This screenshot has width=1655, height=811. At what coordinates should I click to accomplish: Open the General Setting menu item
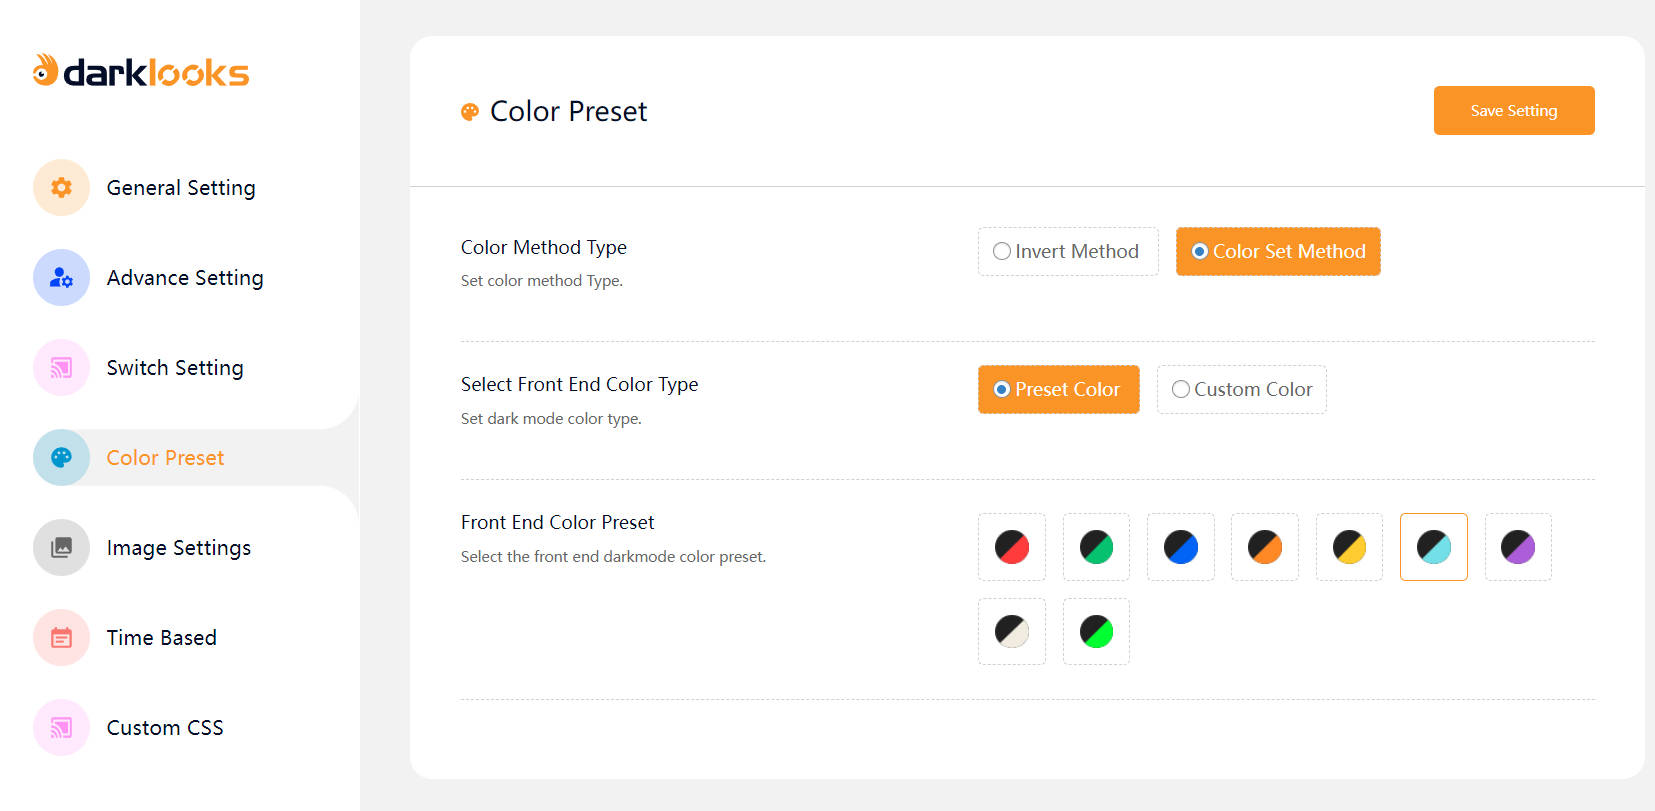(x=181, y=188)
